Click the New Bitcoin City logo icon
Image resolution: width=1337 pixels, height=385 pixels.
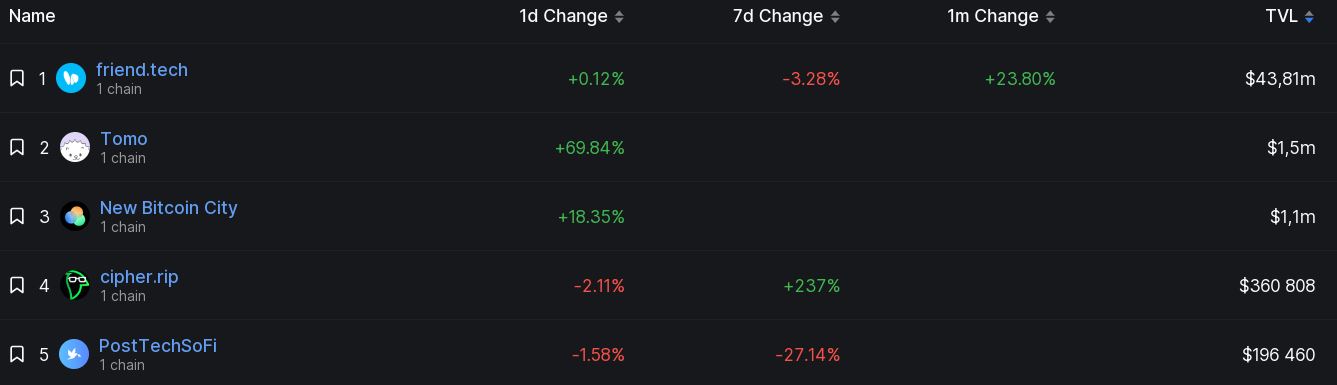75,216
